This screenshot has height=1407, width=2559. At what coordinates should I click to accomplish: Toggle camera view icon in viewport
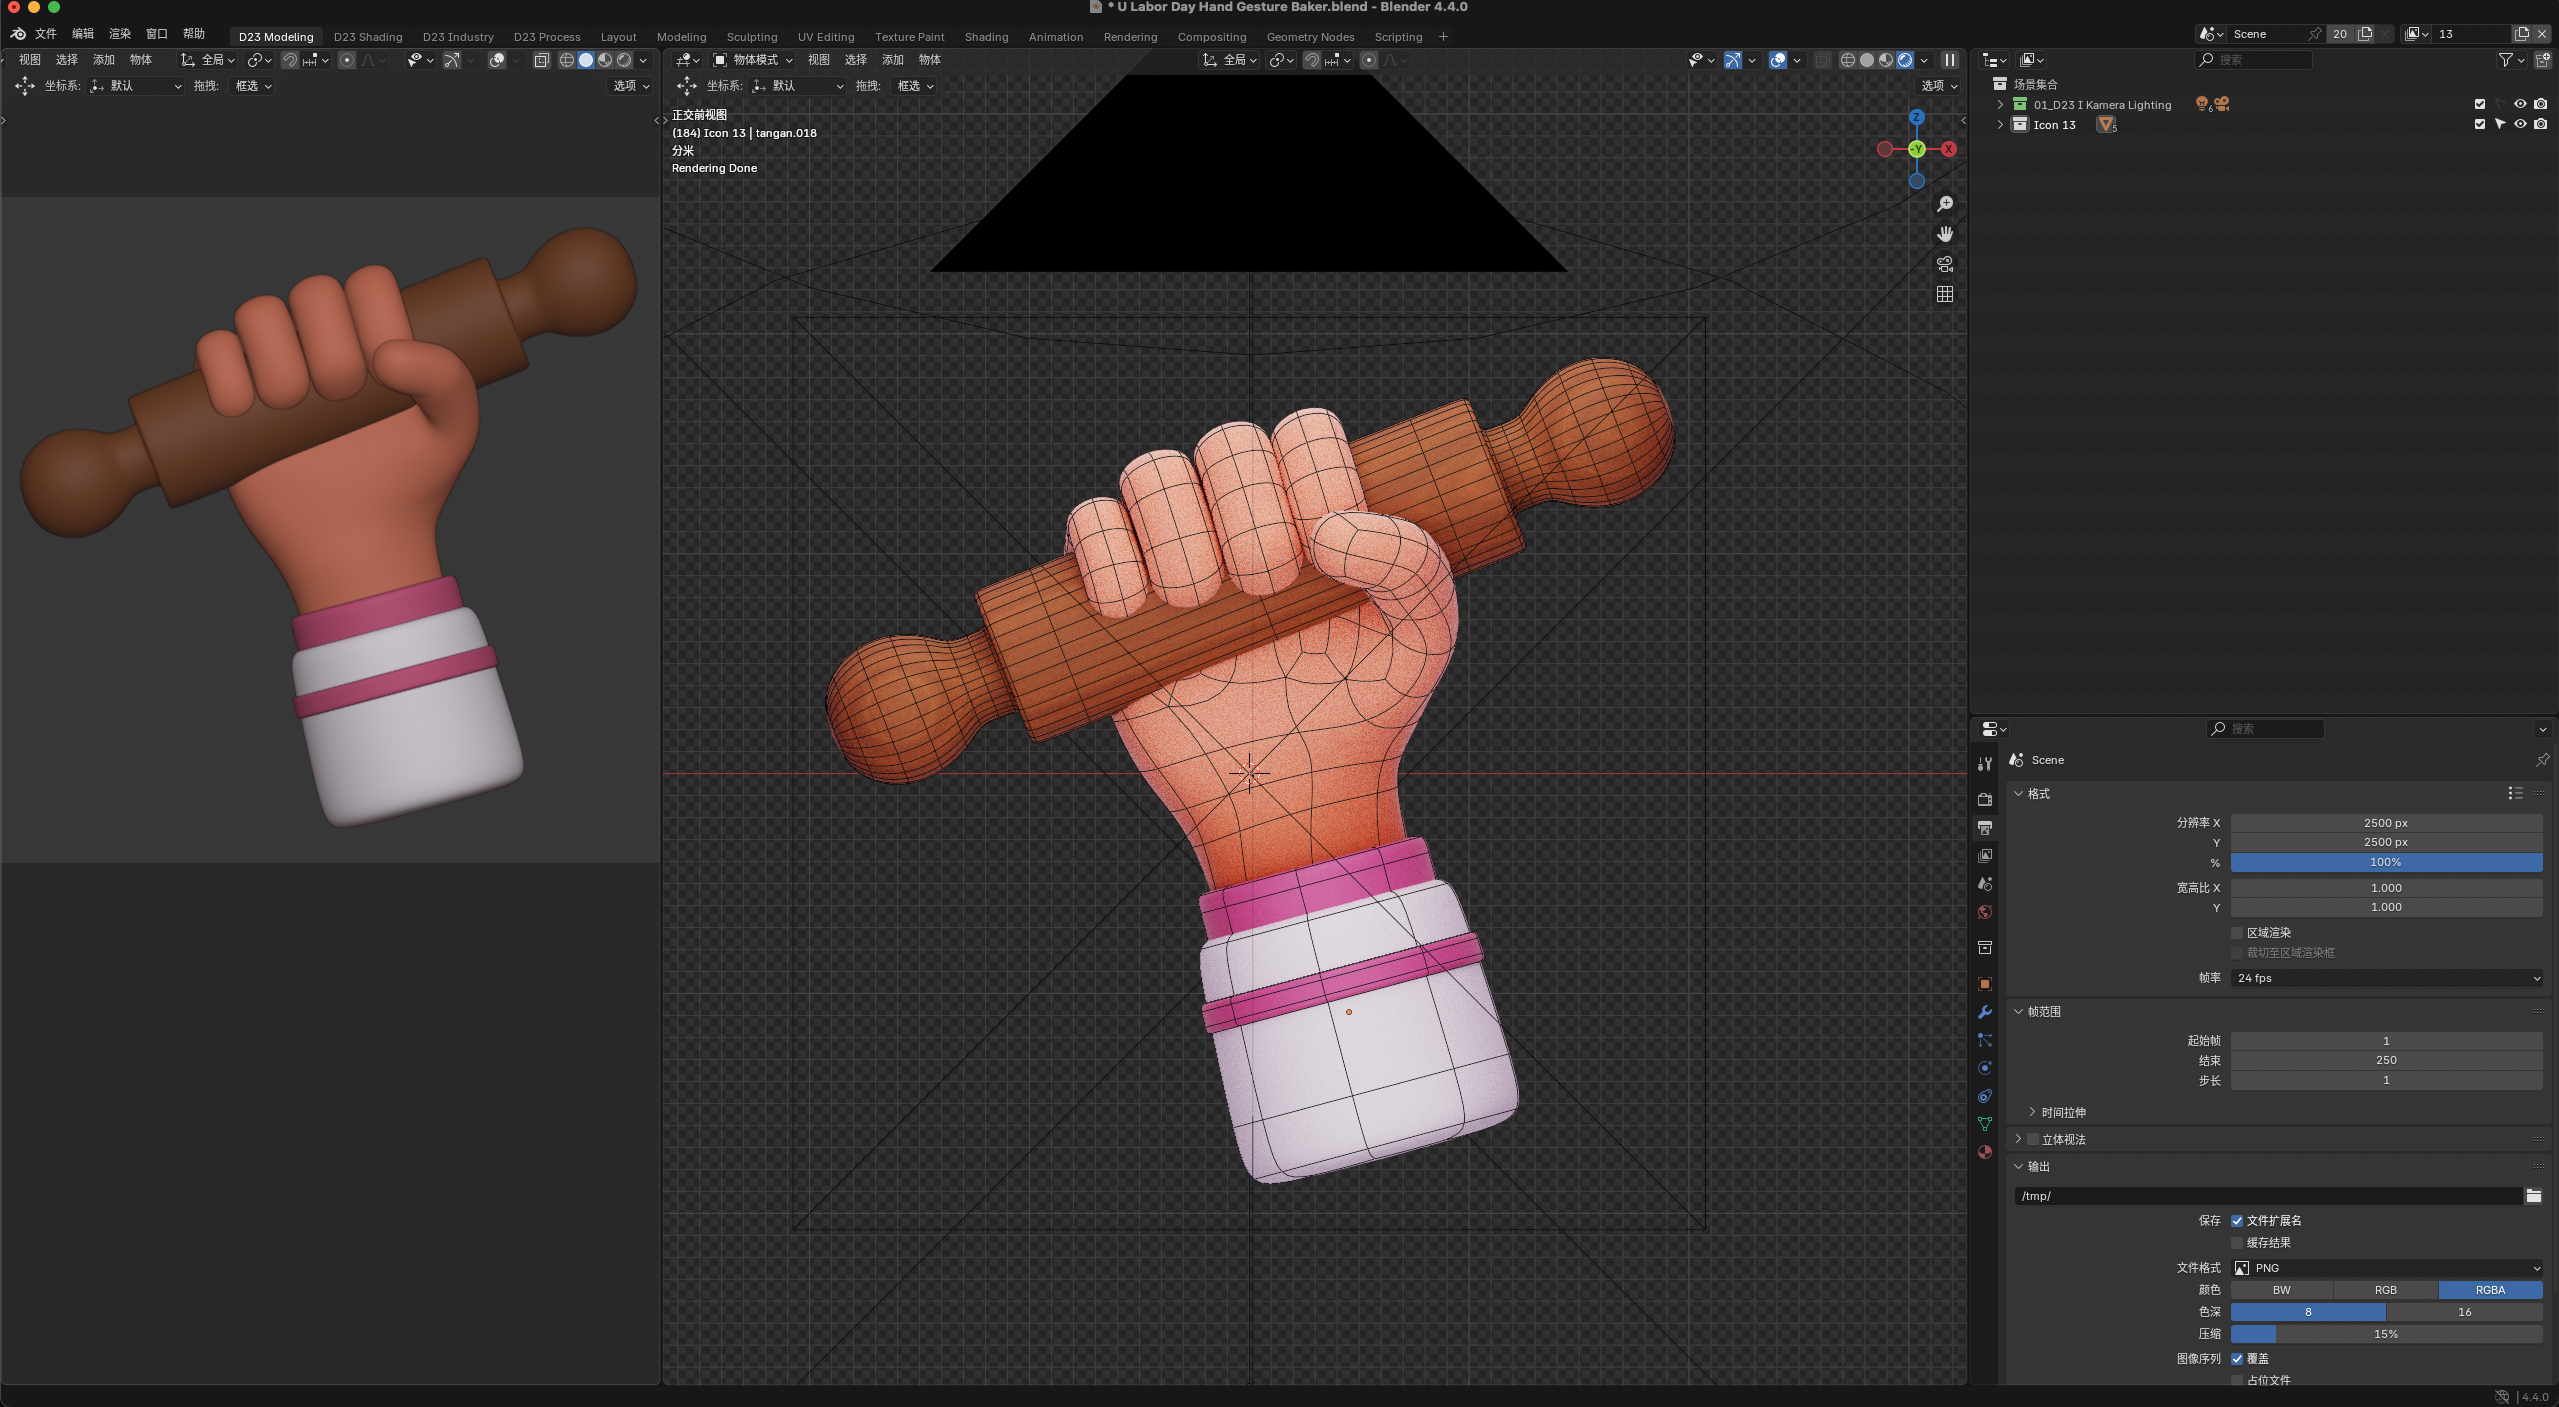click(x=1945, y=264)
